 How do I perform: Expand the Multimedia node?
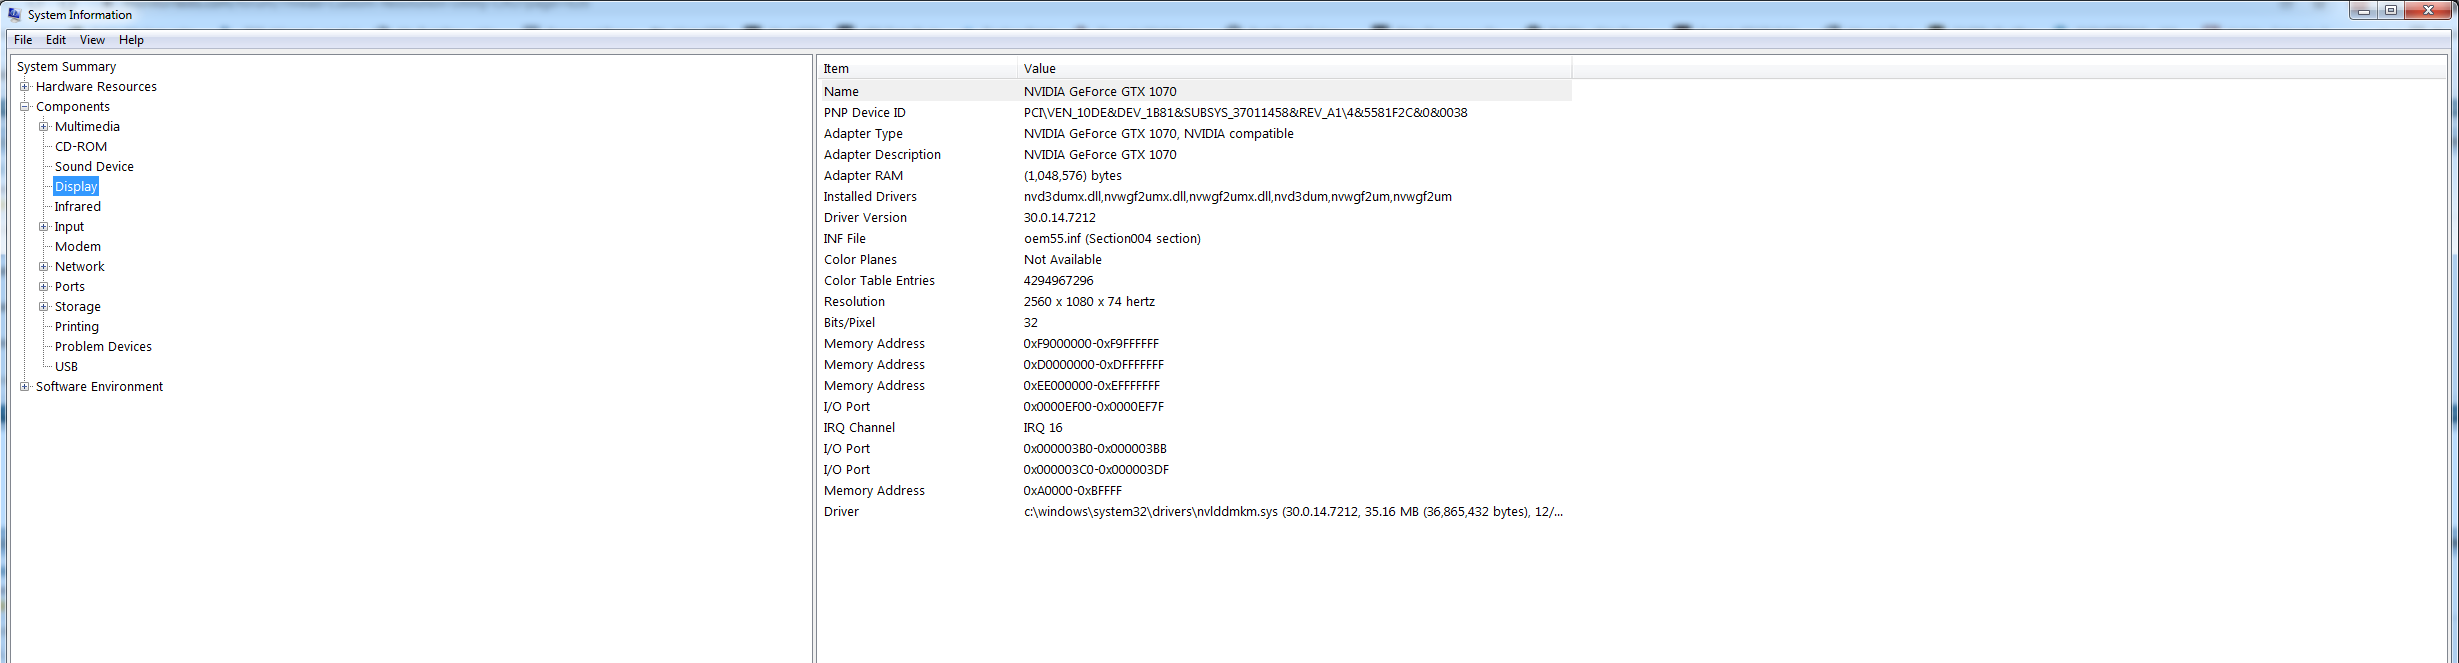pos(44,127)
